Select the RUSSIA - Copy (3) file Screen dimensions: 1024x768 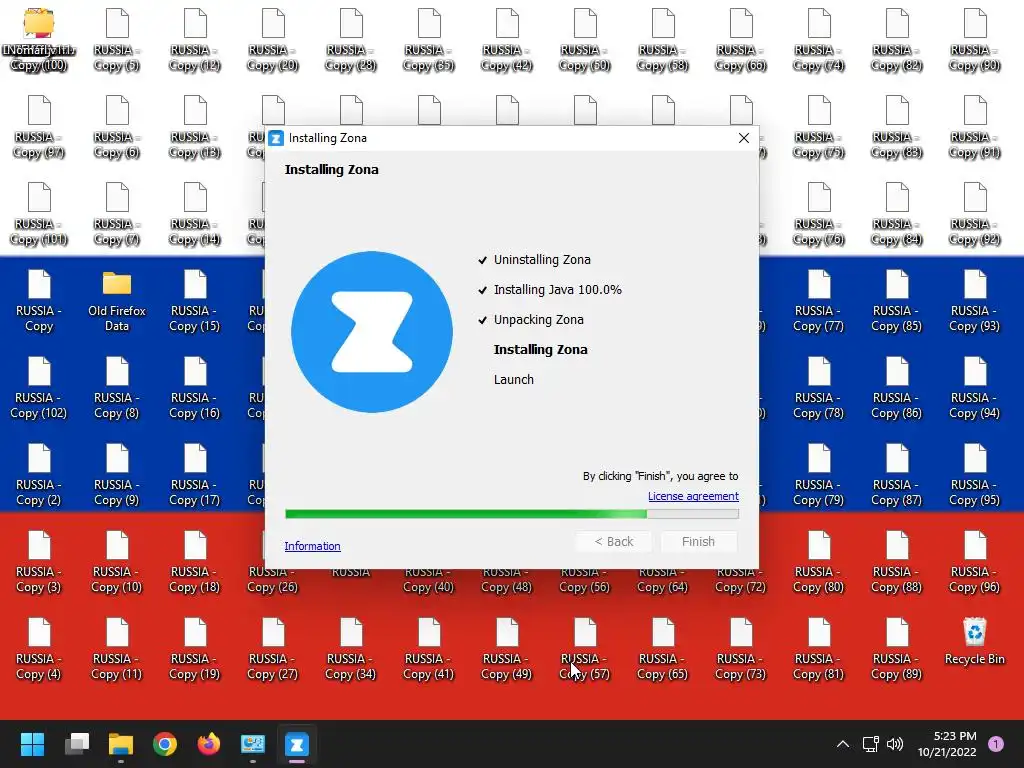pyautogui.click(x=39, y=562)
